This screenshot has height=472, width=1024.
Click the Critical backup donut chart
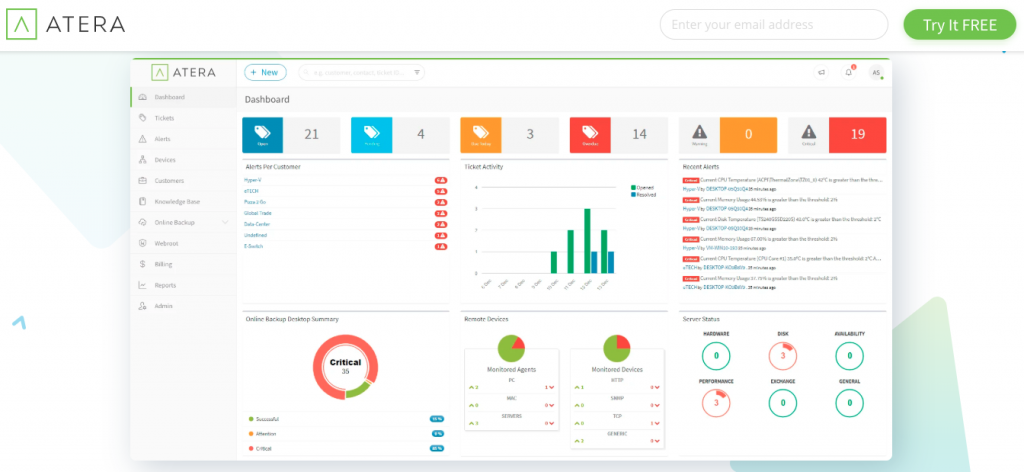[x=345, y=367]
